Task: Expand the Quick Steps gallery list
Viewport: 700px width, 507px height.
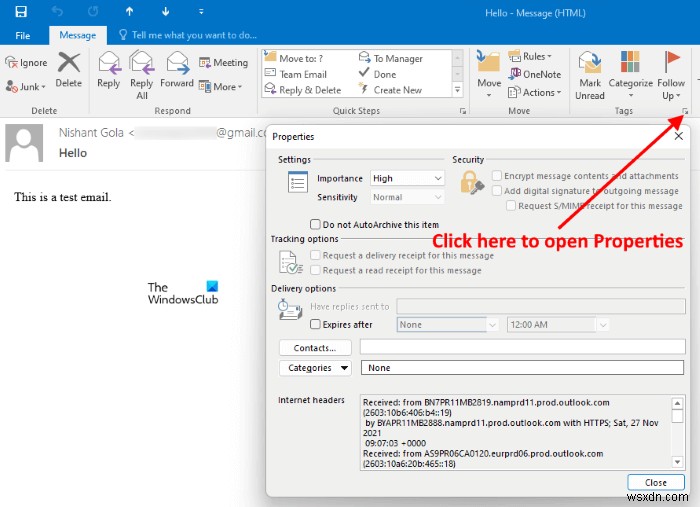Action: [x=458, y=90]
